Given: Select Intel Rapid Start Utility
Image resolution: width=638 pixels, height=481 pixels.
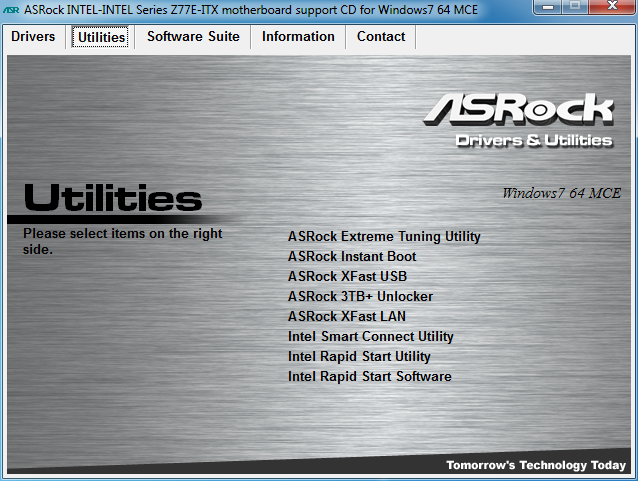Looking at the screenshot, I should [x=359, y=356].
